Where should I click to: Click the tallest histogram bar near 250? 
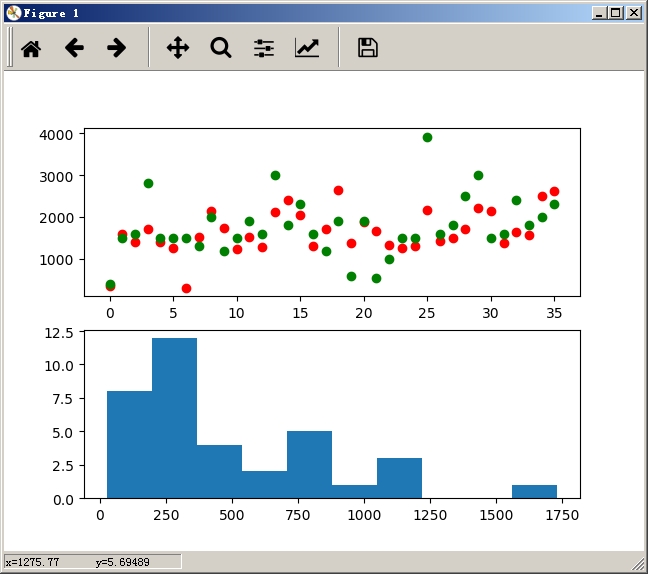click(174, 418)
